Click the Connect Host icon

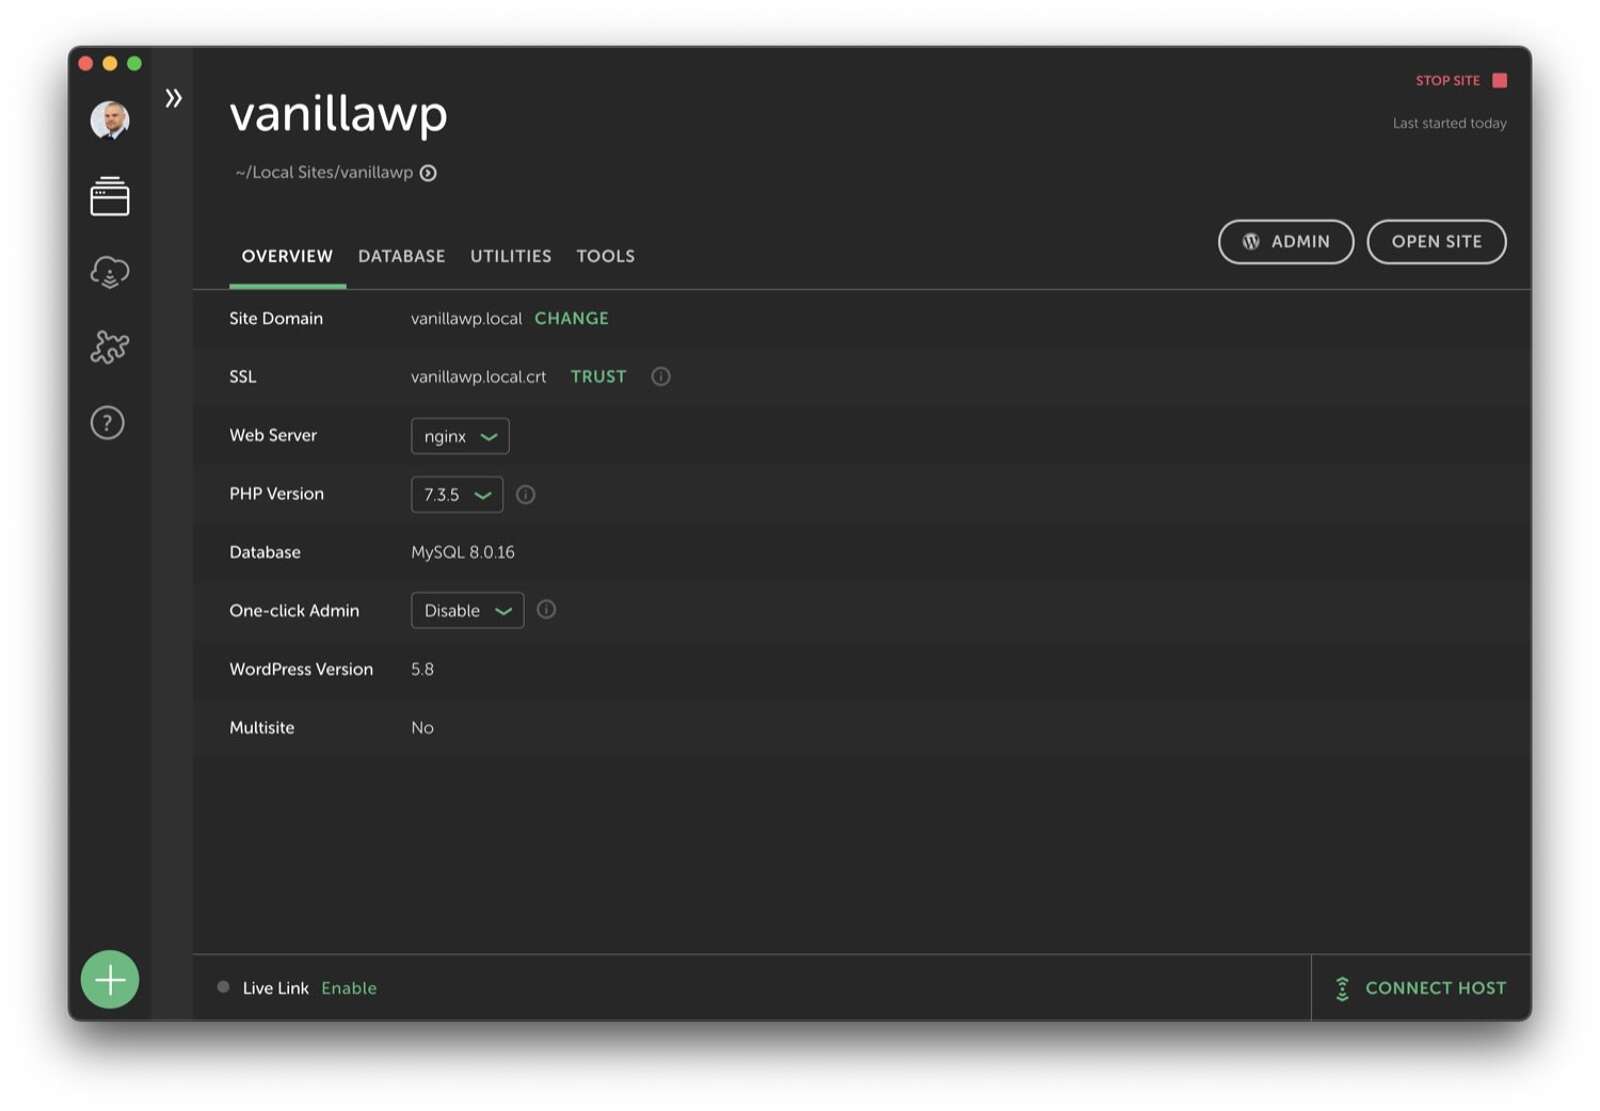[x=1342, y=988]
